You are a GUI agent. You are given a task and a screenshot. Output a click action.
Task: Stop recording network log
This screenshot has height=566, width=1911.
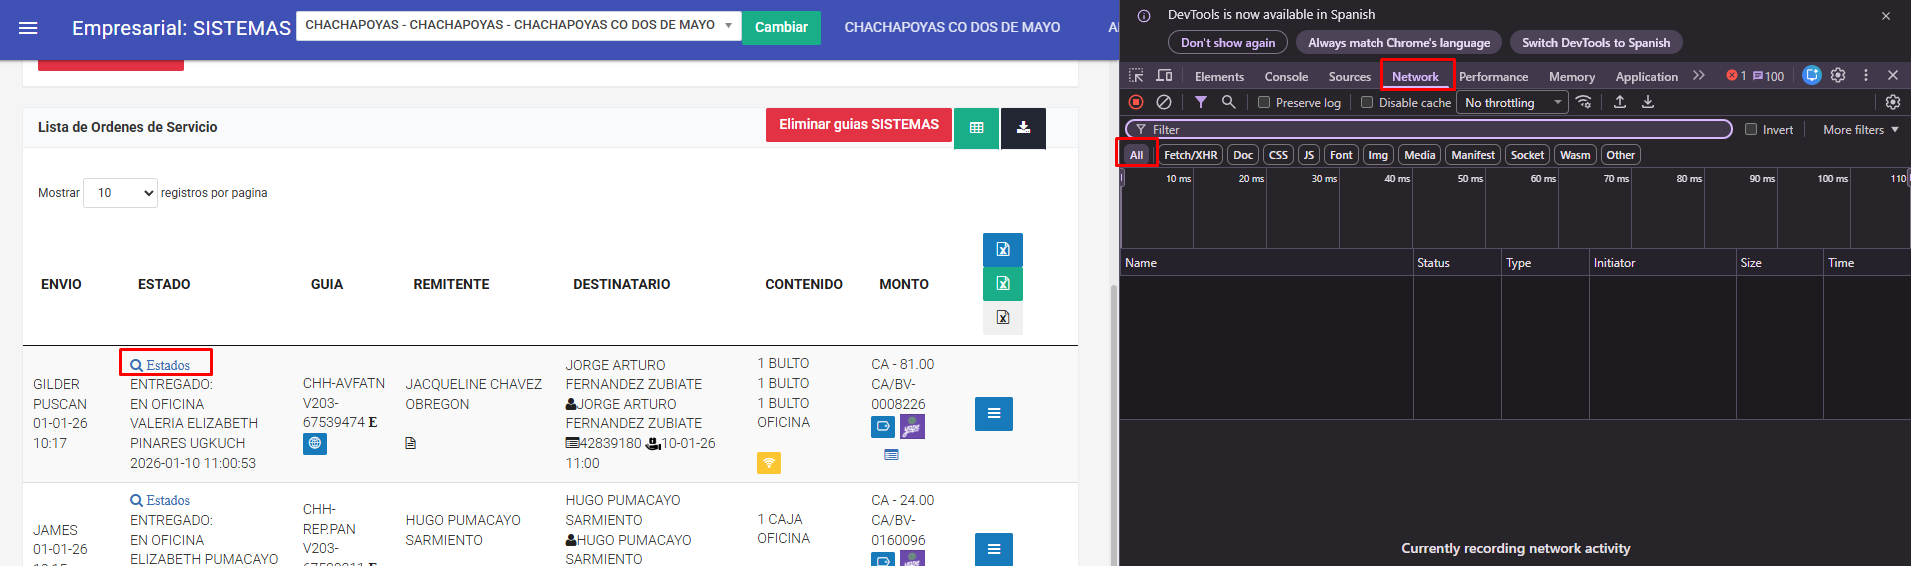coord(1136,102)
